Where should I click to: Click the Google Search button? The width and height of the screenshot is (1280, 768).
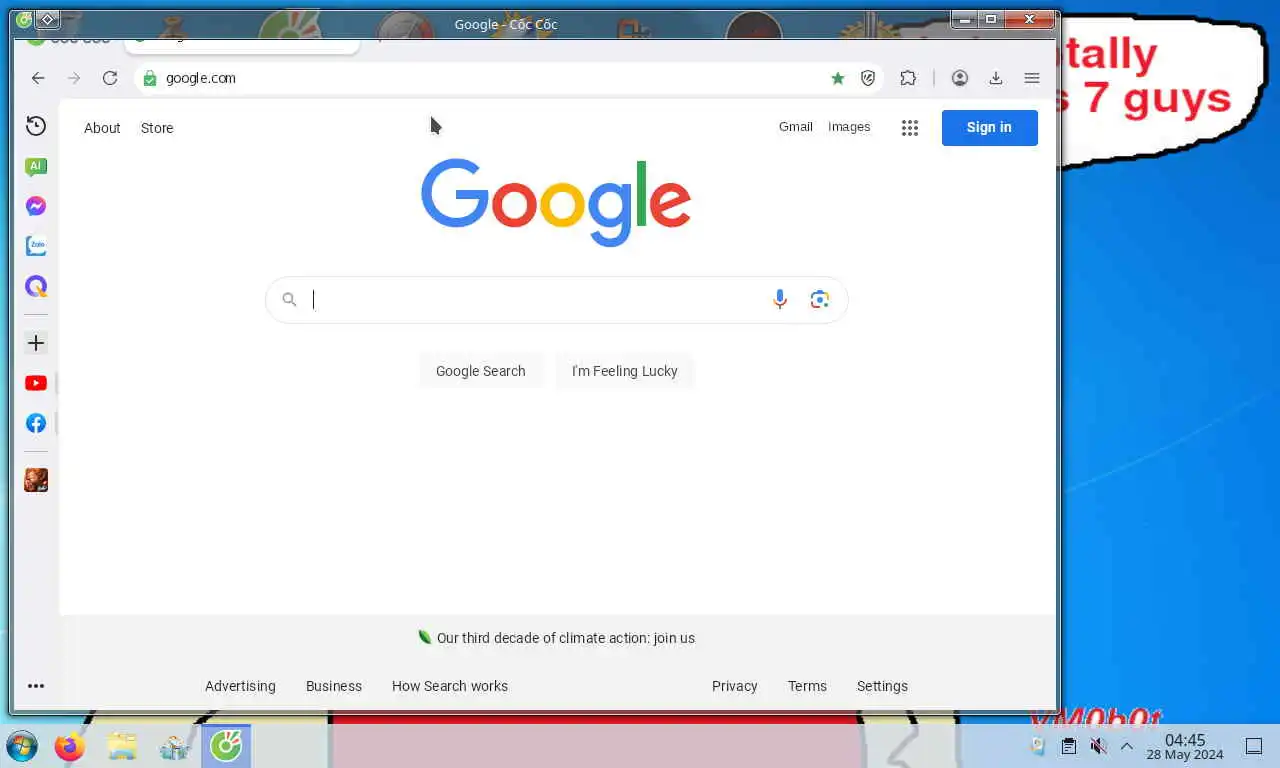tap(480, 371)
